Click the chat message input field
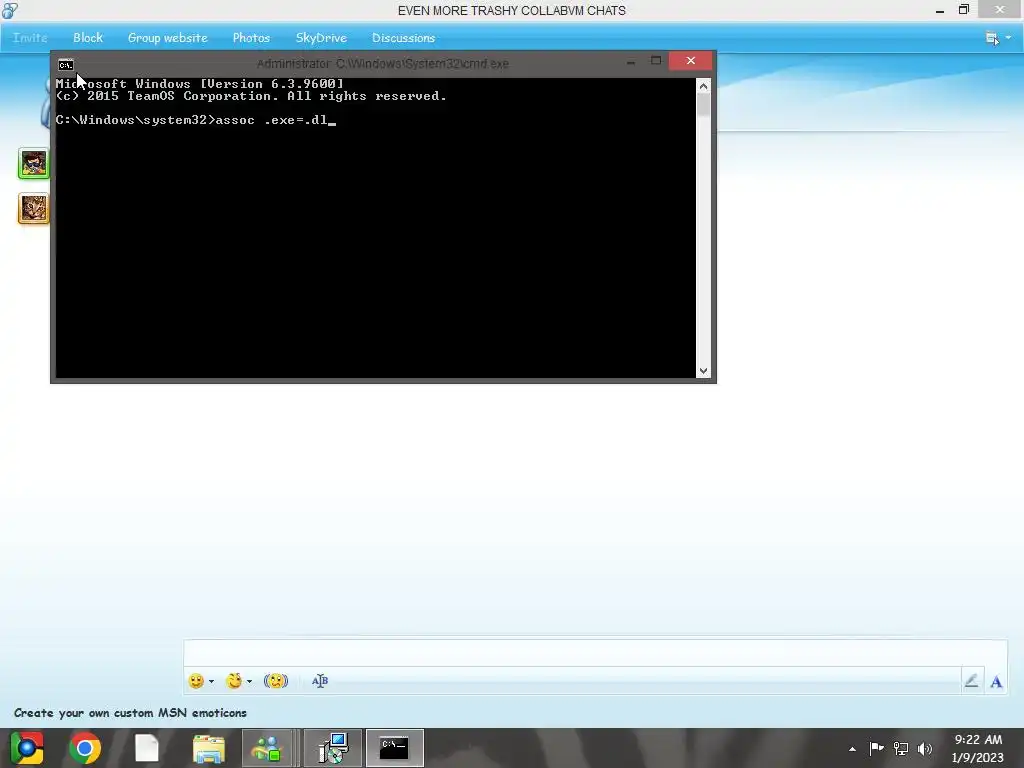The height and width of the screenshot is (768, 1024). click(595, 653)
